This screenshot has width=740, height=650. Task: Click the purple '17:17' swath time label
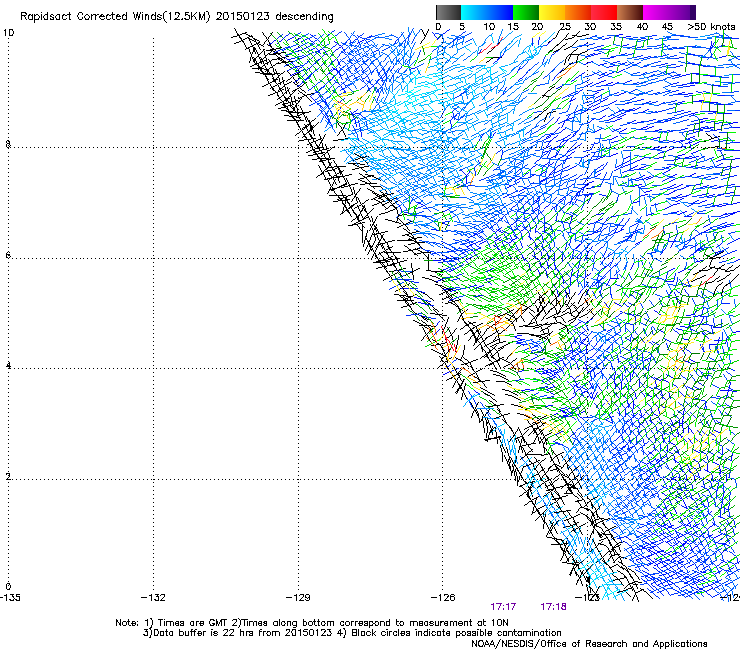point(503,607)
